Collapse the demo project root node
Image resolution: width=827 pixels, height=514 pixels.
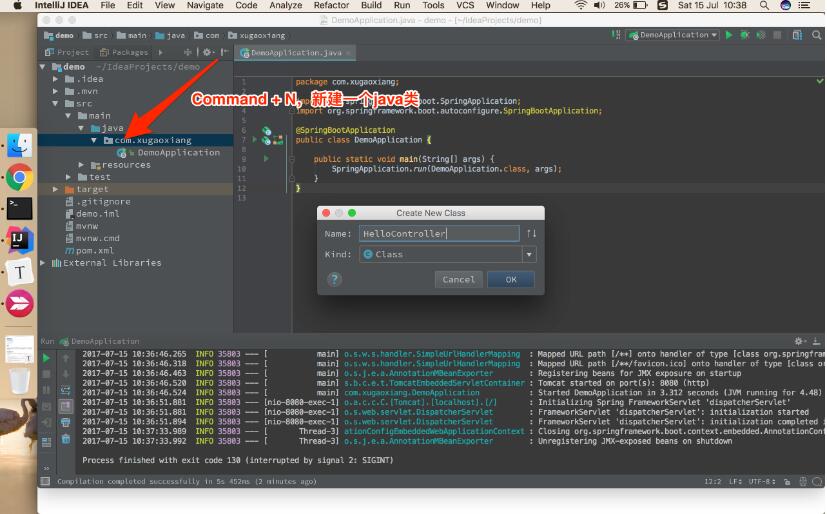pyautogui.click(x=43, y=67)
